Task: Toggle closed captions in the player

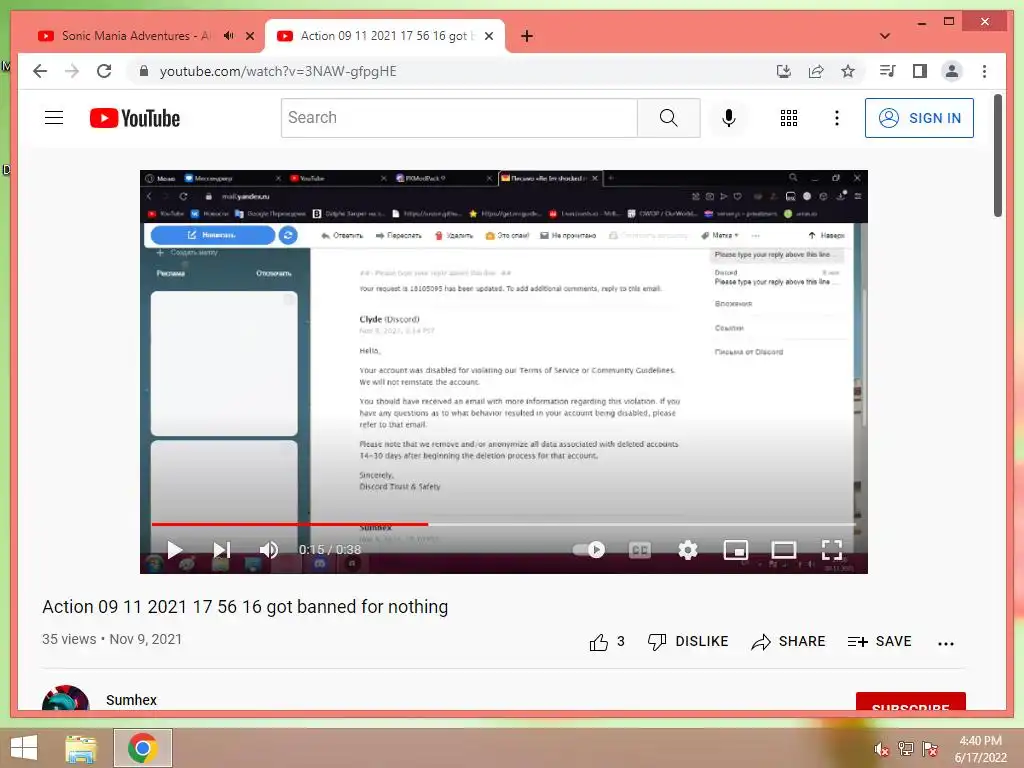Action: click(639, 550)
